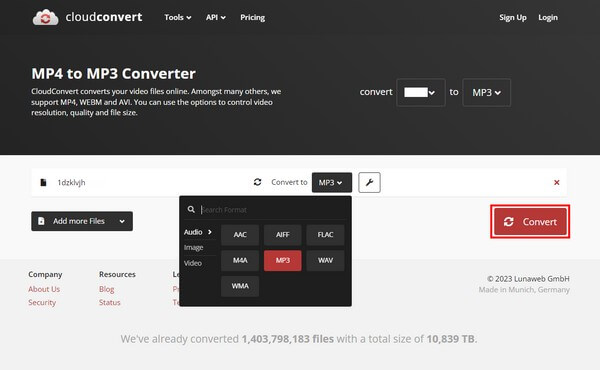Click the refresh arrows icon beside Convert to
The width and height of the screenshot is (600, 370).
[x=258, y=182]
